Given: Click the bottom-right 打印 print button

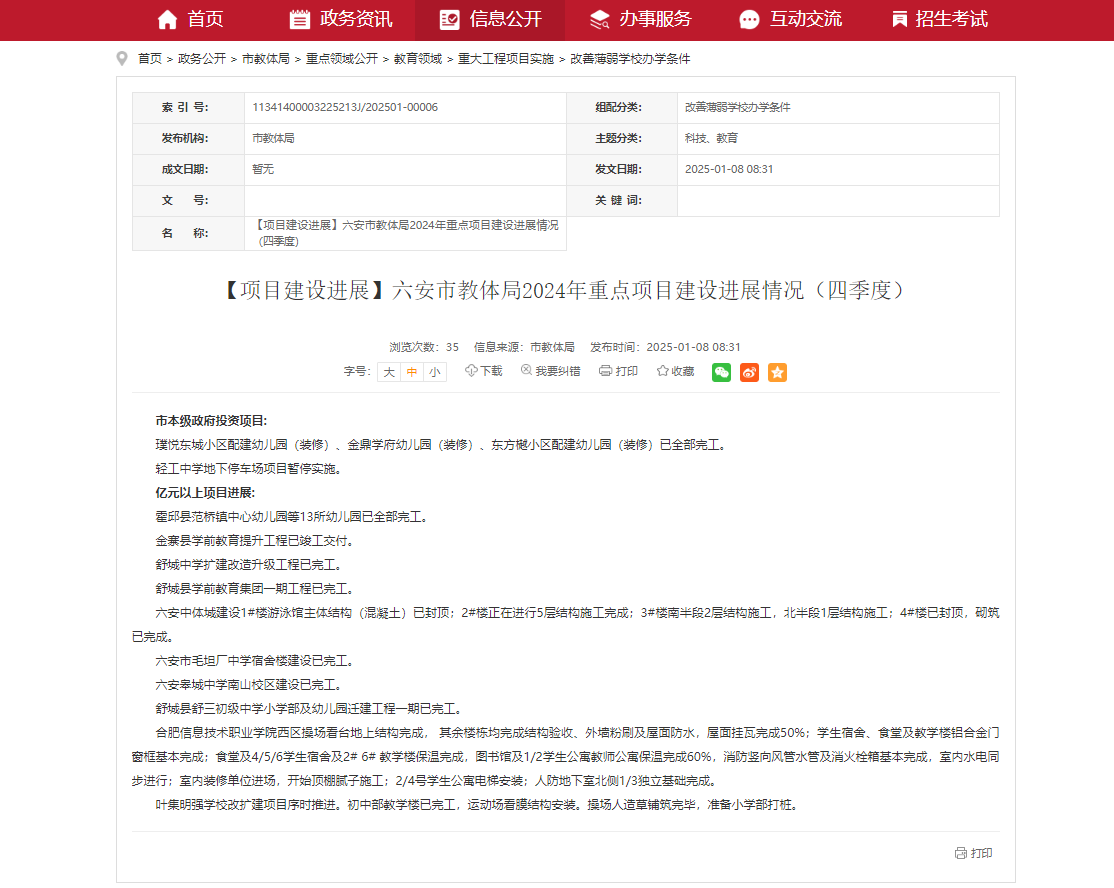Looking at the screenshot, I should point(973,853).
